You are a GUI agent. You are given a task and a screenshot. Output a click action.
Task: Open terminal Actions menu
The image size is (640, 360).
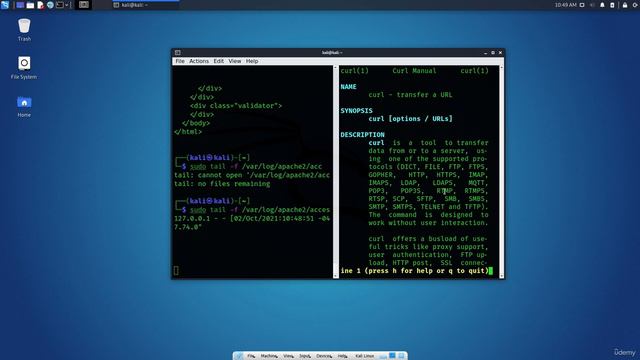[x=199, y=61]
